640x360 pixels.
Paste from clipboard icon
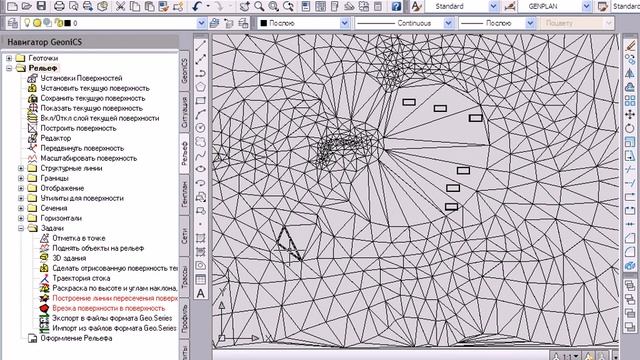(149, 6)
